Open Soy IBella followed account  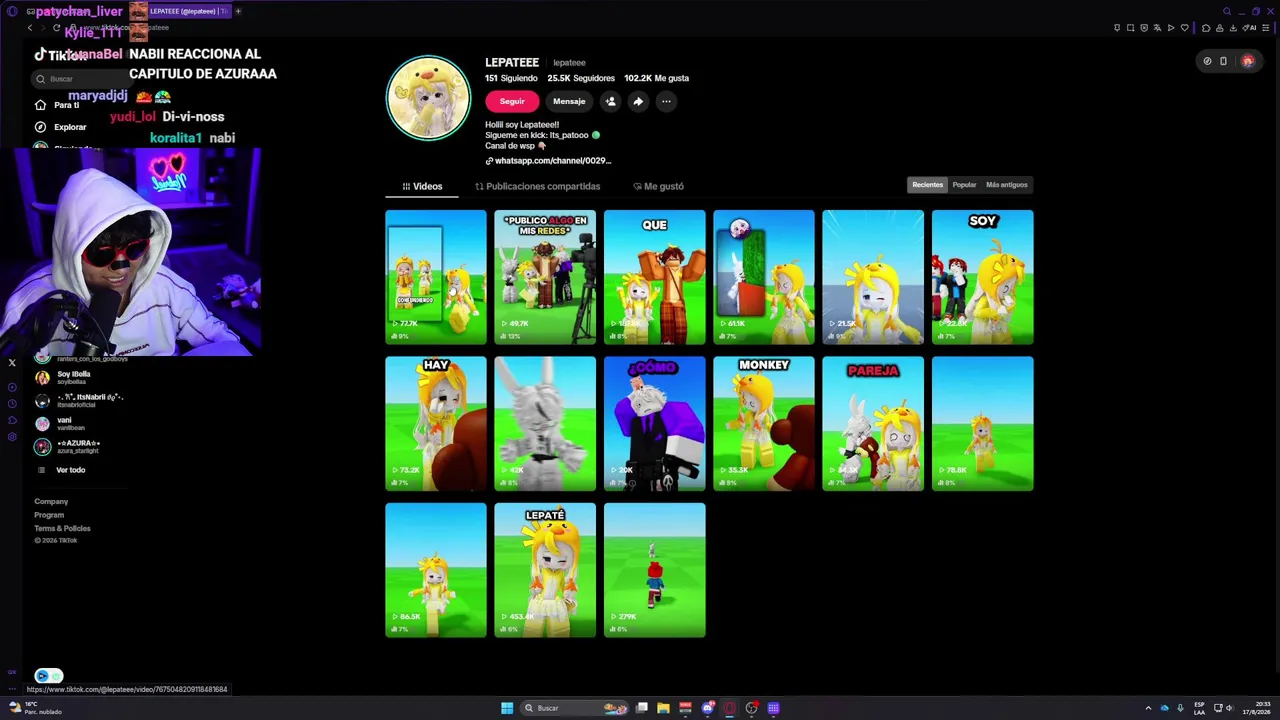(x=62, y=378)
